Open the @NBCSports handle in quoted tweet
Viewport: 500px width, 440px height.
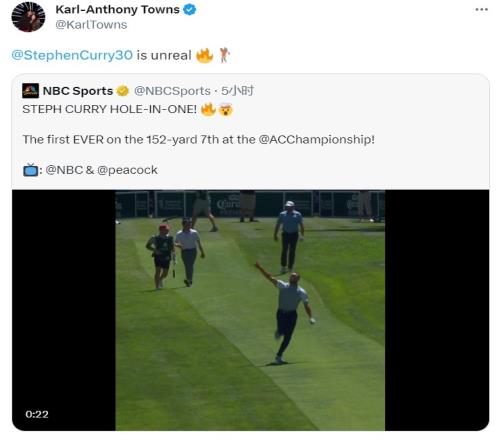point(172,91)
